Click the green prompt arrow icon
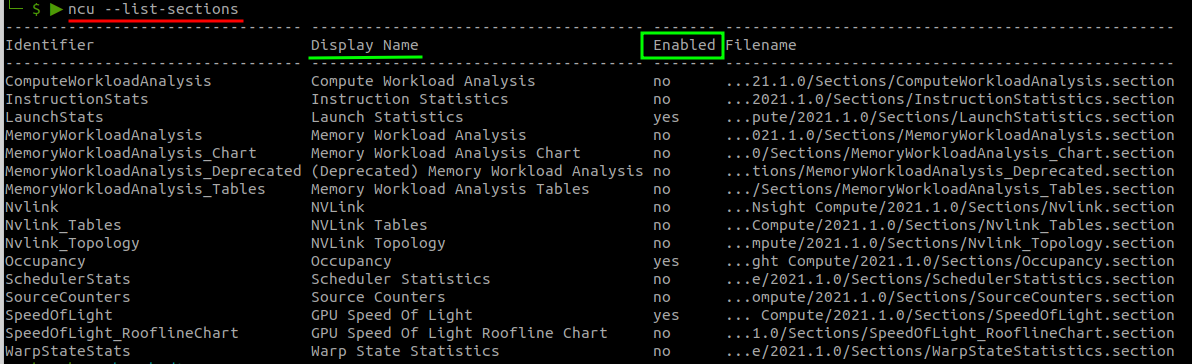 56,10
